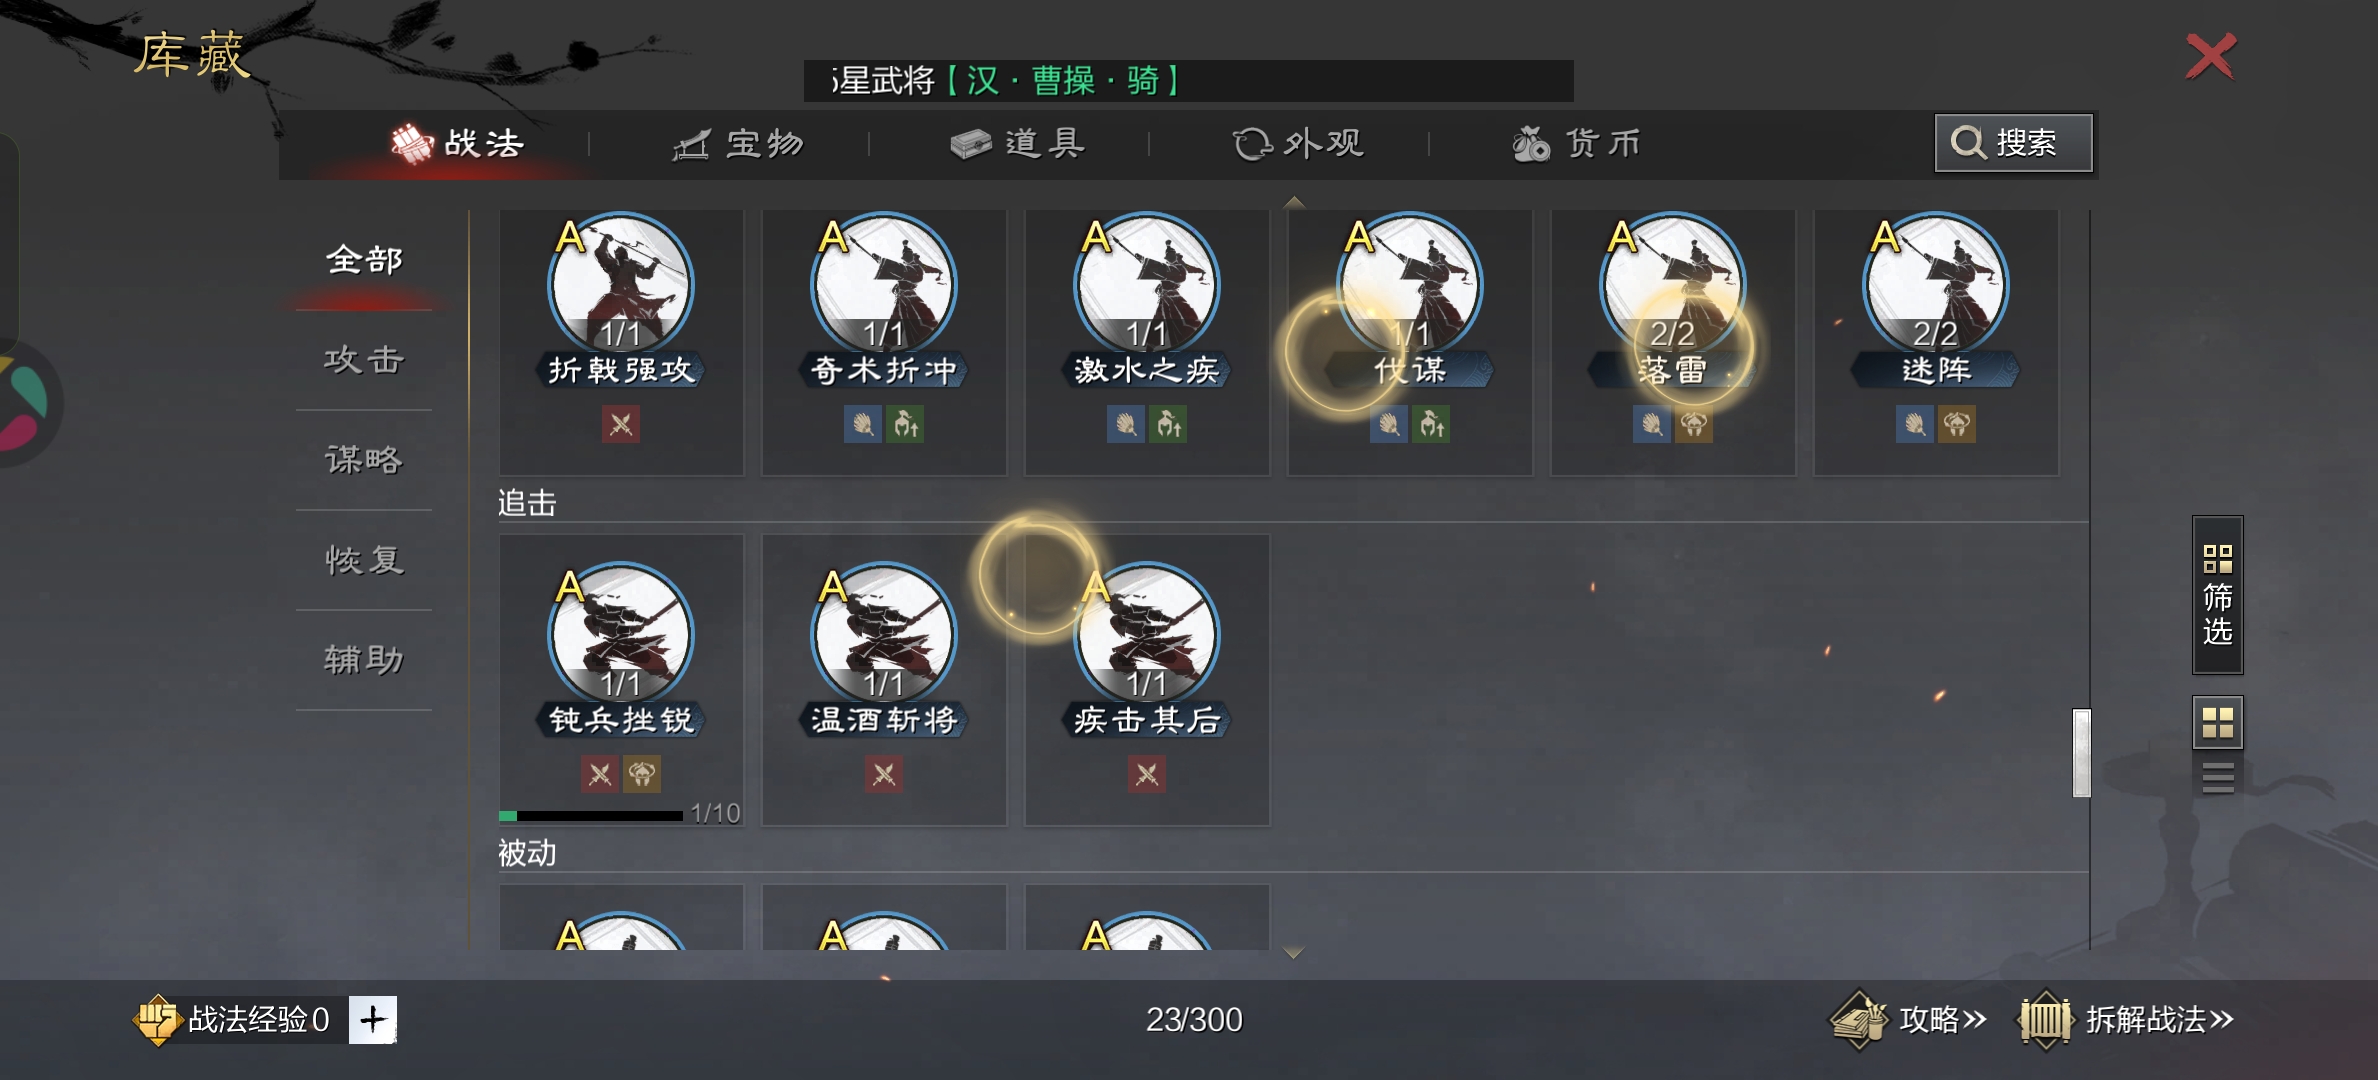Select the 折戟强攻 skill icon
Viewport: 2378px width, 1080px height.
click(x=621, y=285)
